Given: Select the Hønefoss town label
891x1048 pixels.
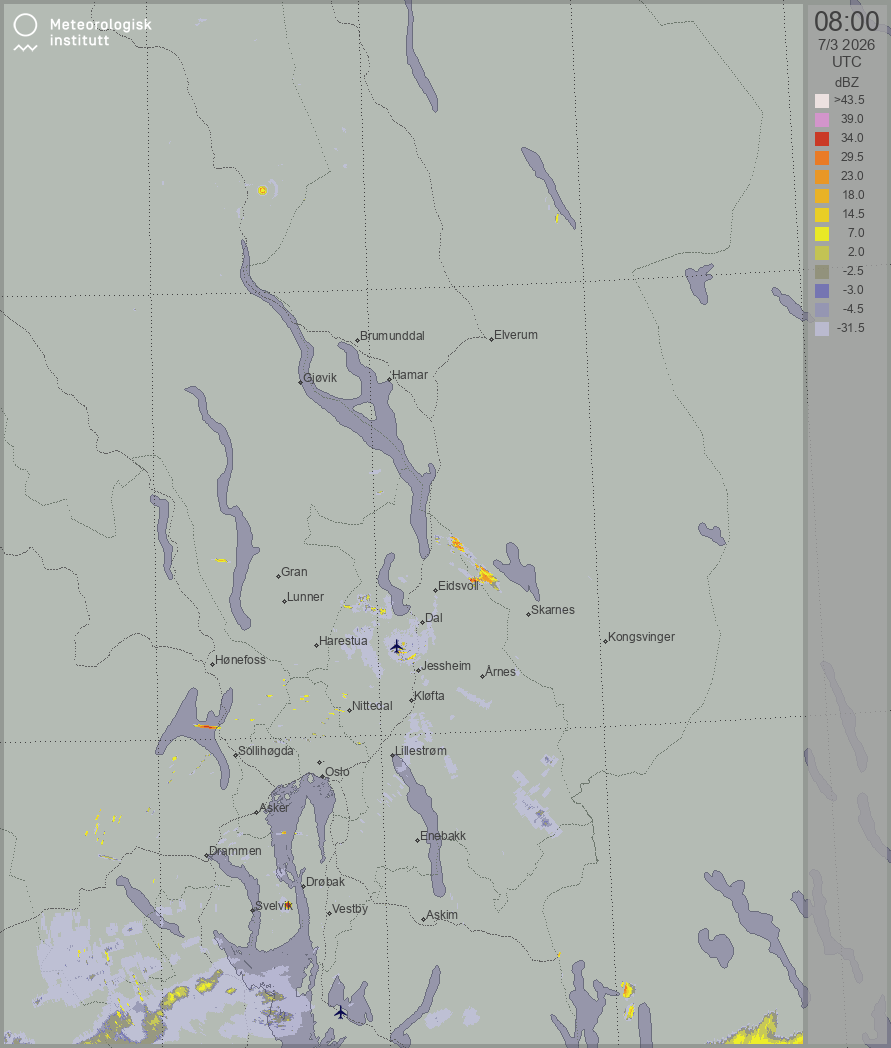Looking at the screenshot, I should pos(241,660).
